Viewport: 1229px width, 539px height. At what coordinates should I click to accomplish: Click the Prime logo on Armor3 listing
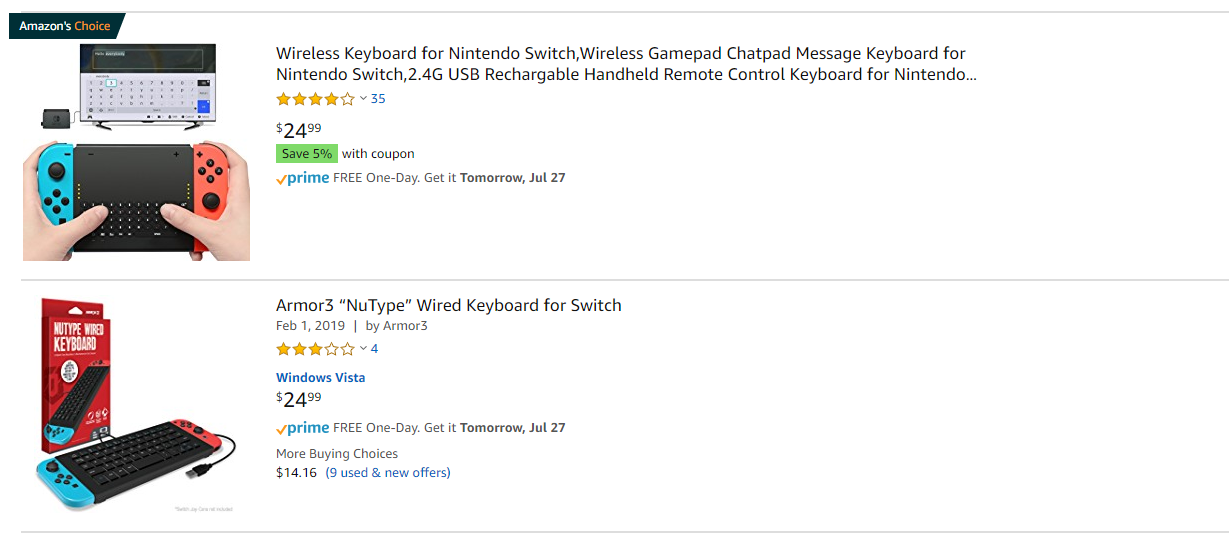click(x=303, y=428)
